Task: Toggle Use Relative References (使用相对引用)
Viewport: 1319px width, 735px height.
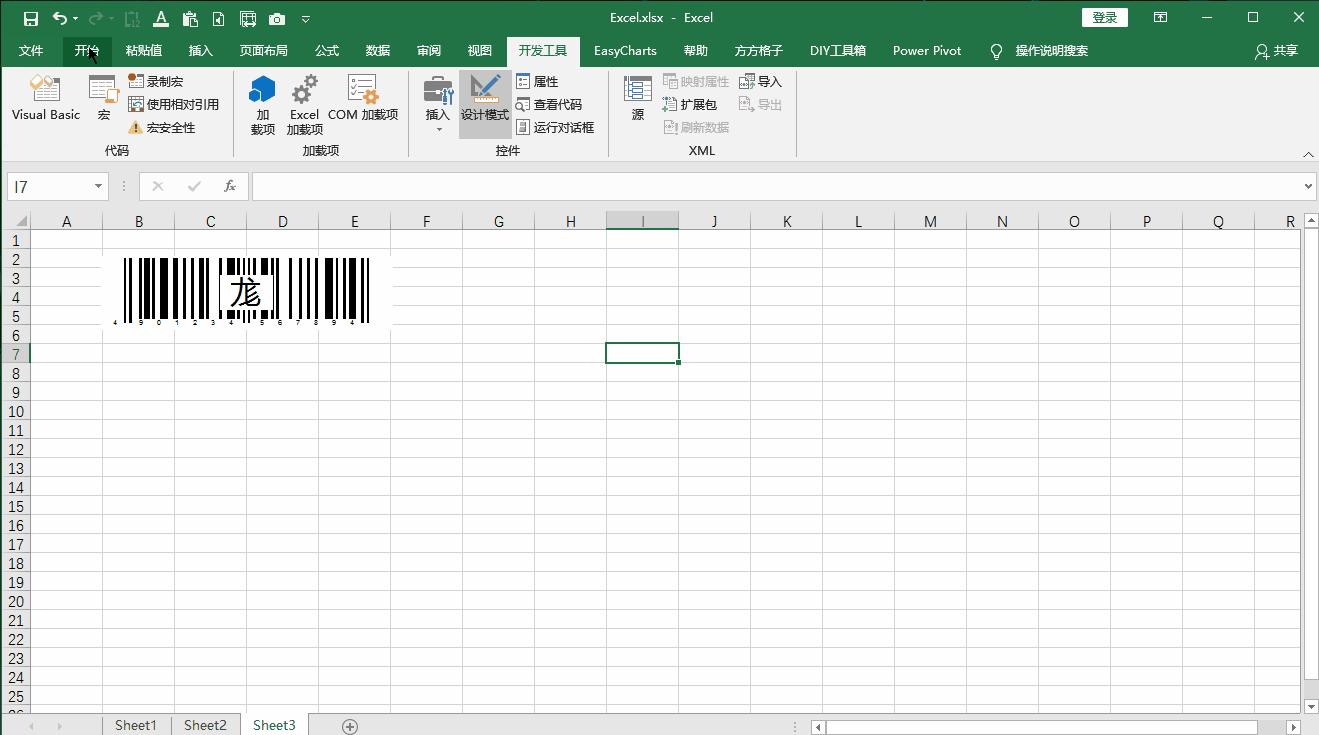Action: [174, 105]
